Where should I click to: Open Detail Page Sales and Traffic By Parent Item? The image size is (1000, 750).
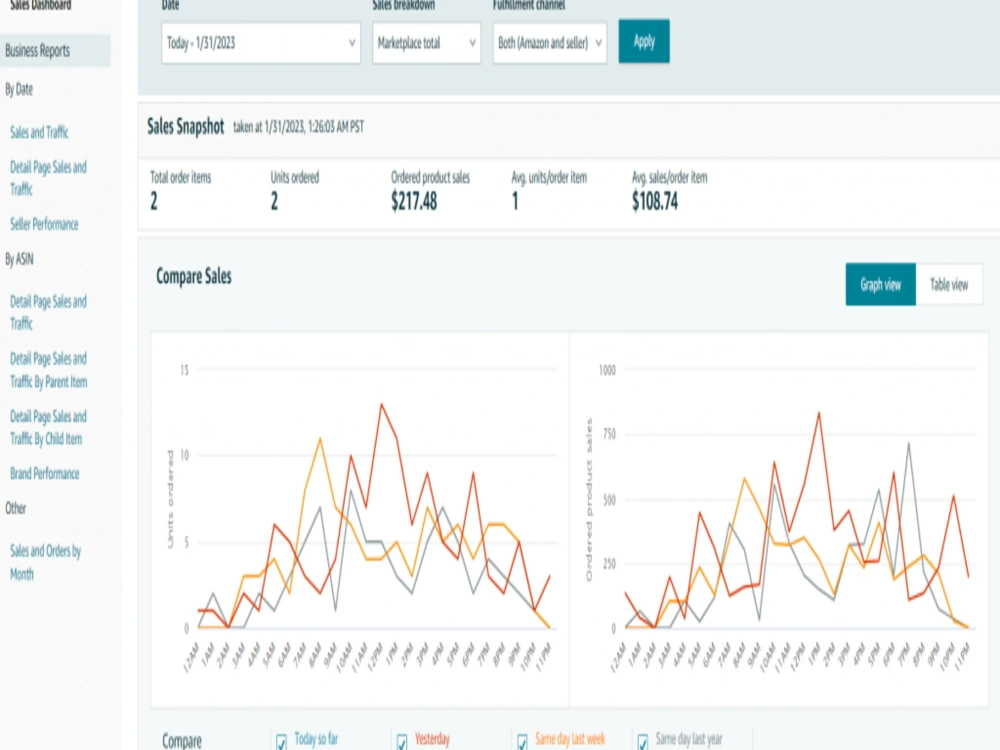48,370
